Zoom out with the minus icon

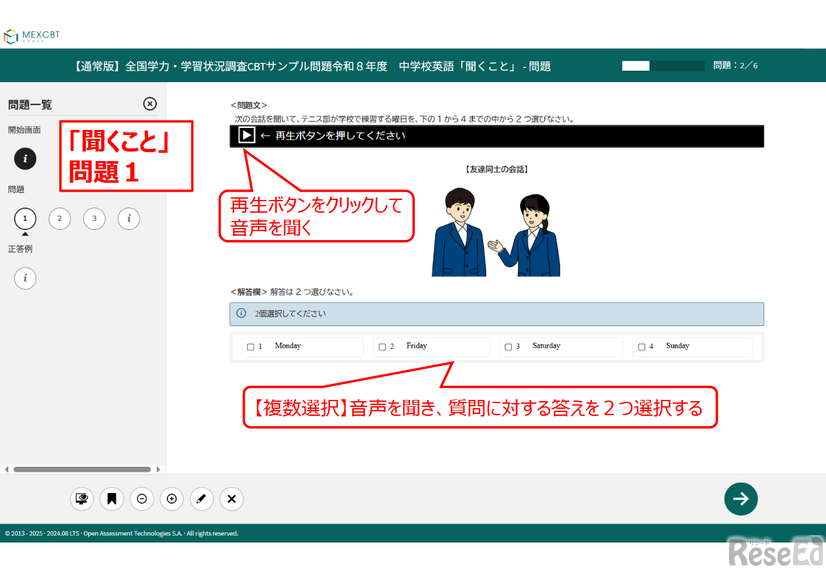(142, 499)
